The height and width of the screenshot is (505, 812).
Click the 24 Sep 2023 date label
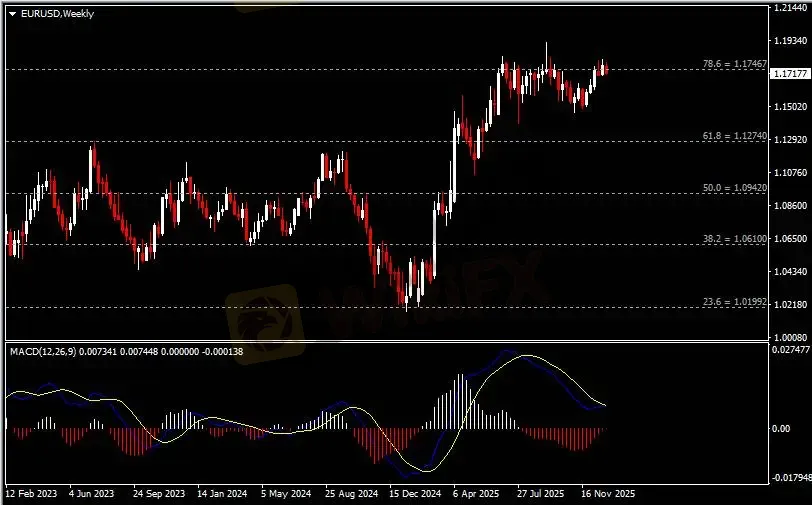[x=159, y=494]
